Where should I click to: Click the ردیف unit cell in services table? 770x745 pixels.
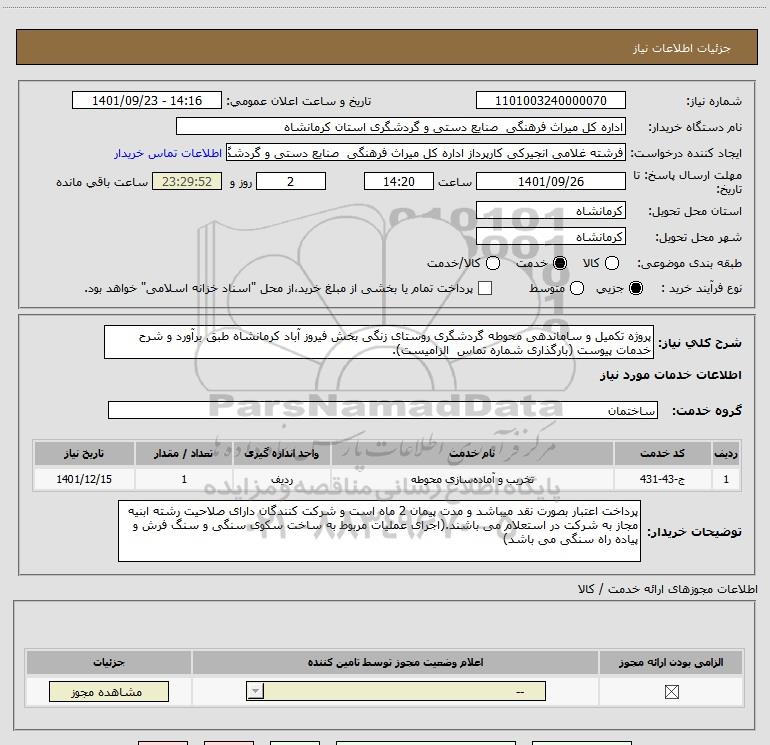[282, 479]
